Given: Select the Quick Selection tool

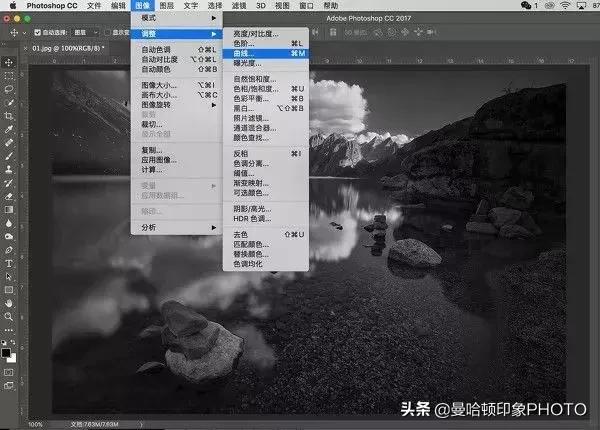Looking at the screenshot, I should tap(9, 103).
